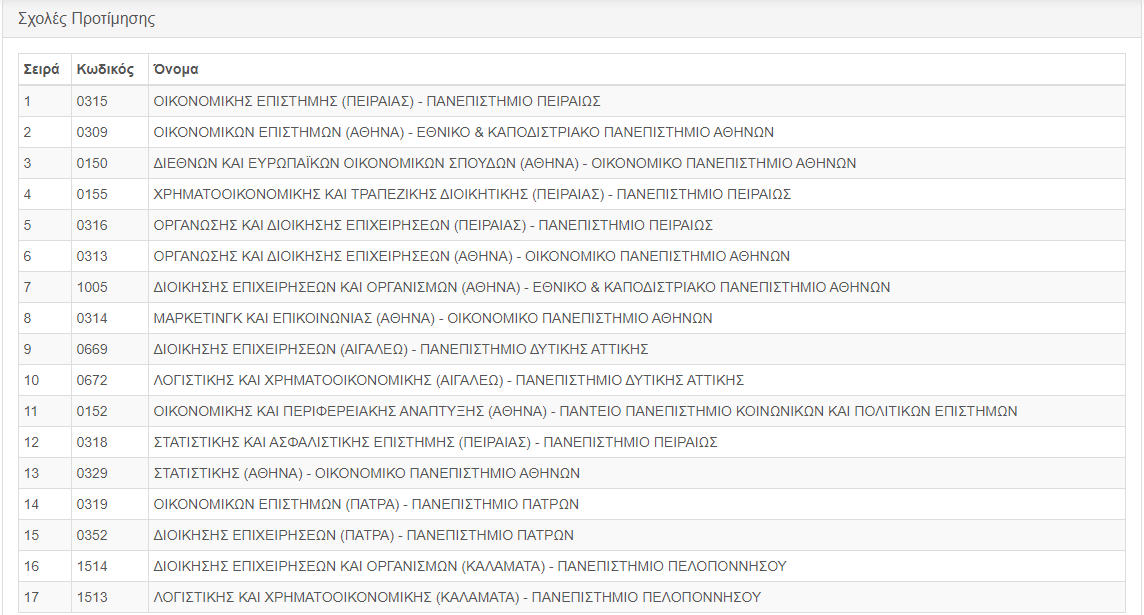Click the ΔΙΕΘΝΩΝ ΚΑΙ ΕΥΡΩΠΑΪΚΩΝ ΟΙΚΟΝΟΜΙΚΩΝ ΣΠΟΥΔΩΝ entry
This screenshot has height=615, width=1144.
pyautogui.click(x=504, y=163)
